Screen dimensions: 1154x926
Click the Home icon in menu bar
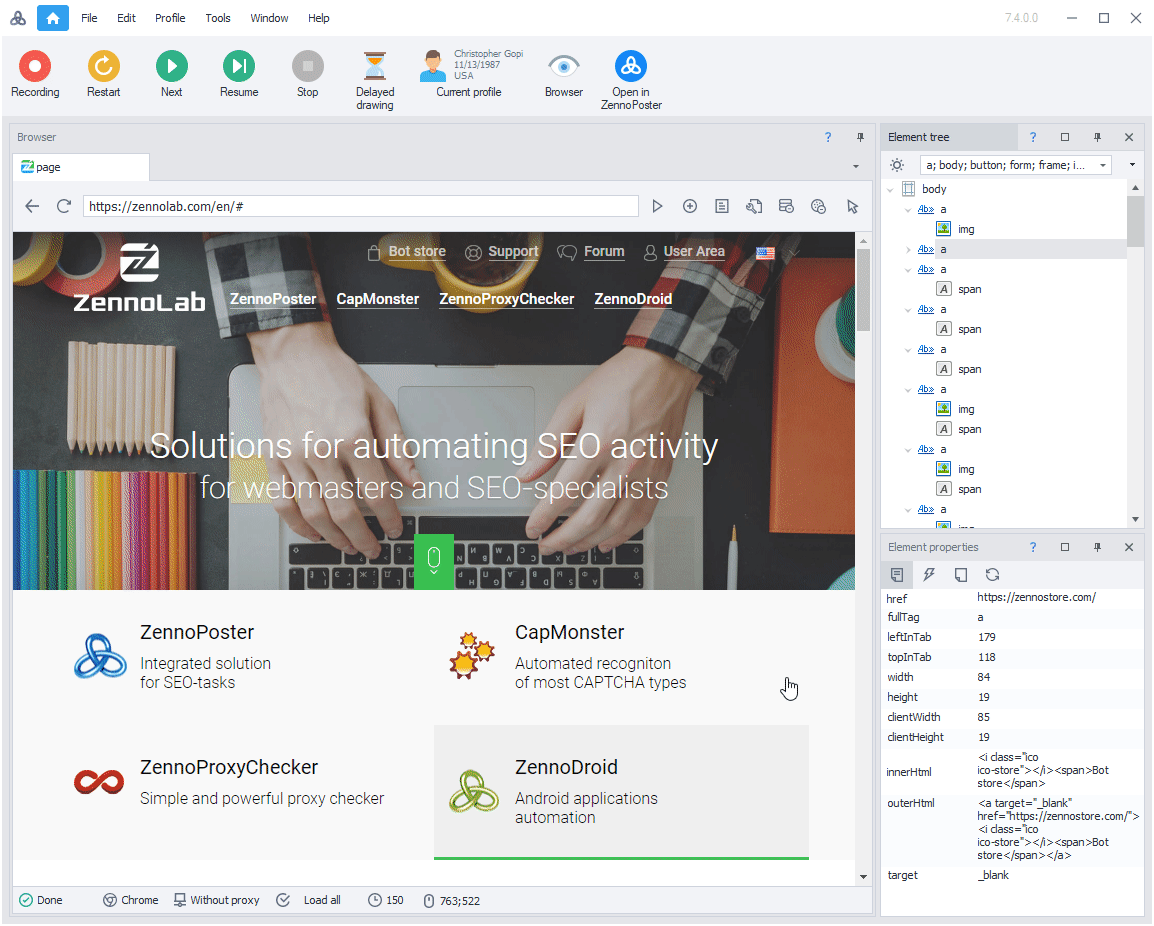pyautogui.click(x=53, y=18)
